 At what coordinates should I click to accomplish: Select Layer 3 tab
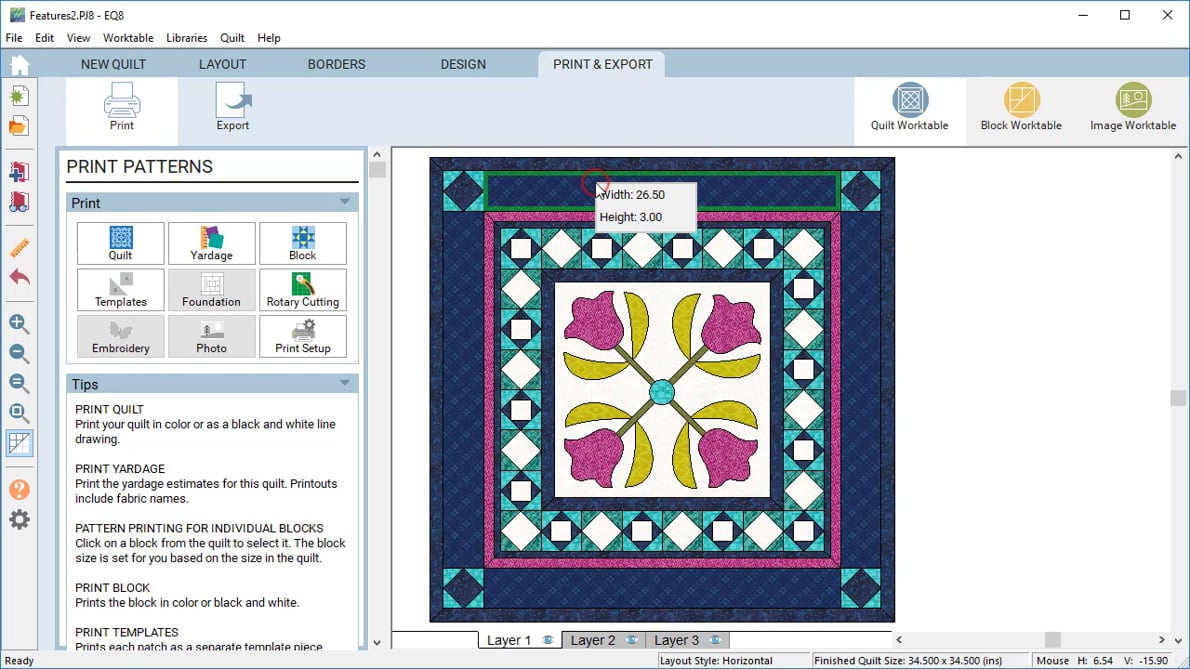[687, 640]
